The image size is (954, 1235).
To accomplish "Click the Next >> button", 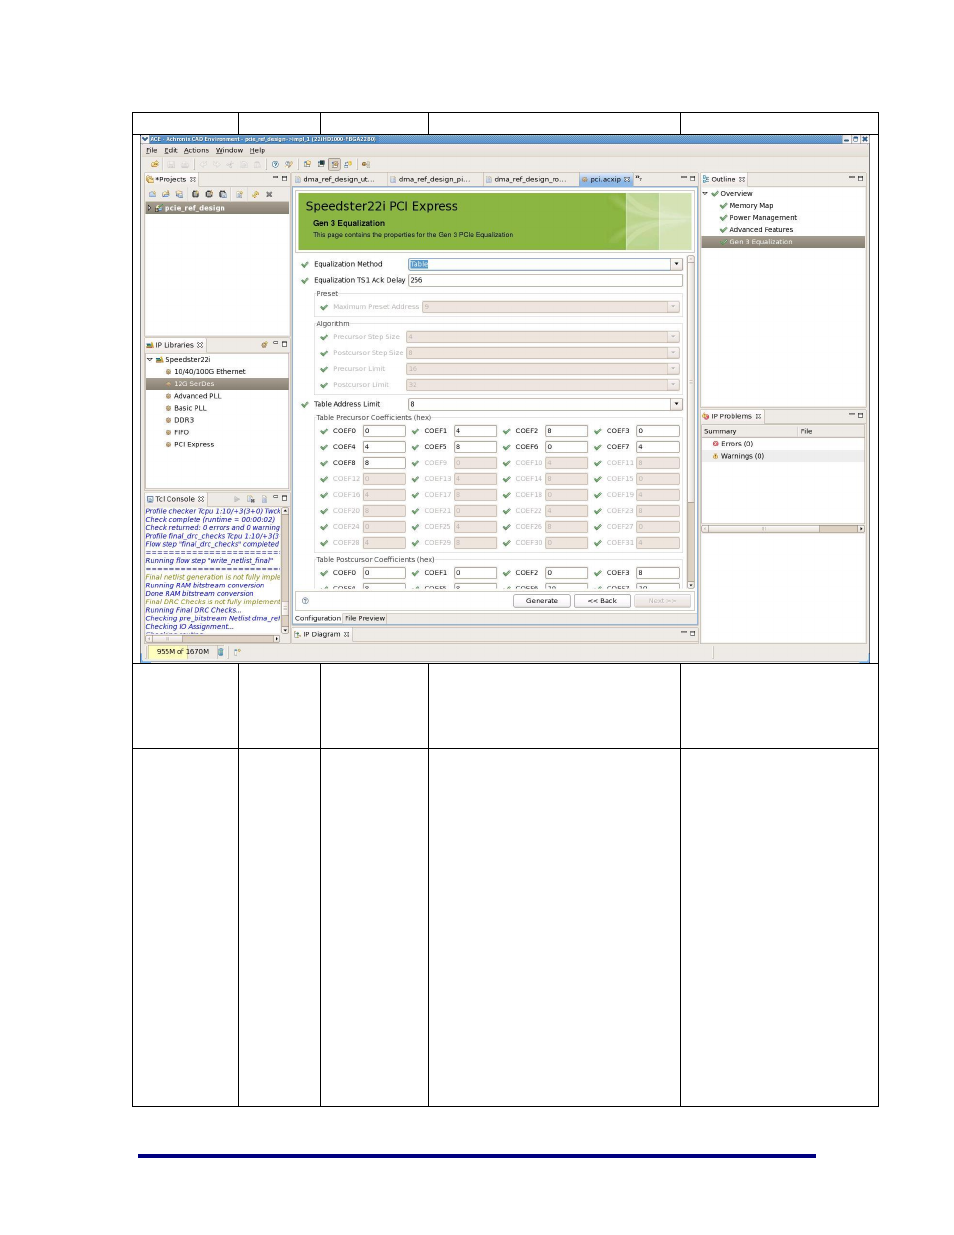I will click(x=662, y=601).
